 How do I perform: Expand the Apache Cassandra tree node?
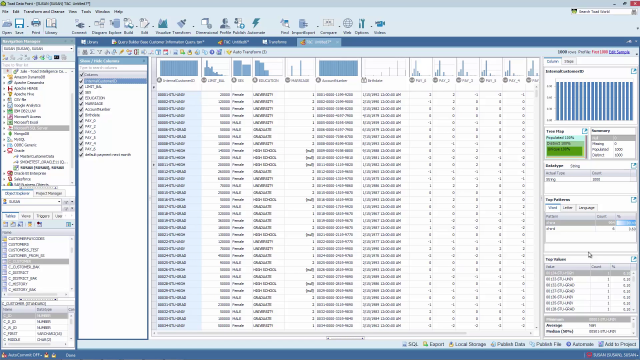coord(4,82)
